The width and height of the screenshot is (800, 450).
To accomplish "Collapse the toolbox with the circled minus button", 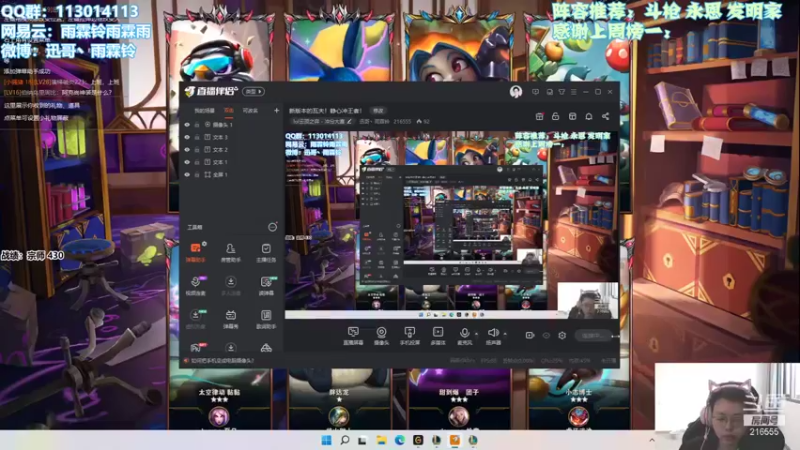I will pos(272,227).
